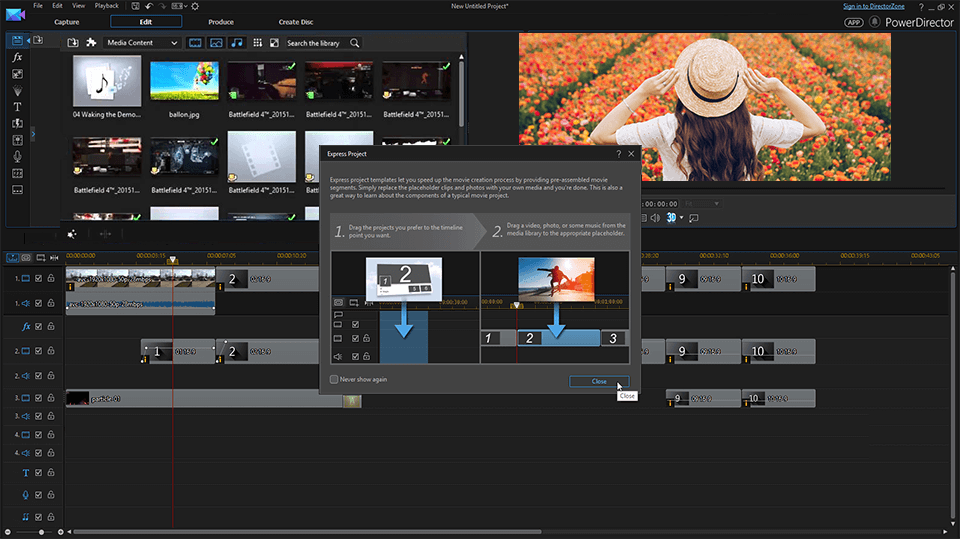Screen dimensions: 960x539
Task: Click the Redo arrow in the top toolbar
Action: pos(162,6)
